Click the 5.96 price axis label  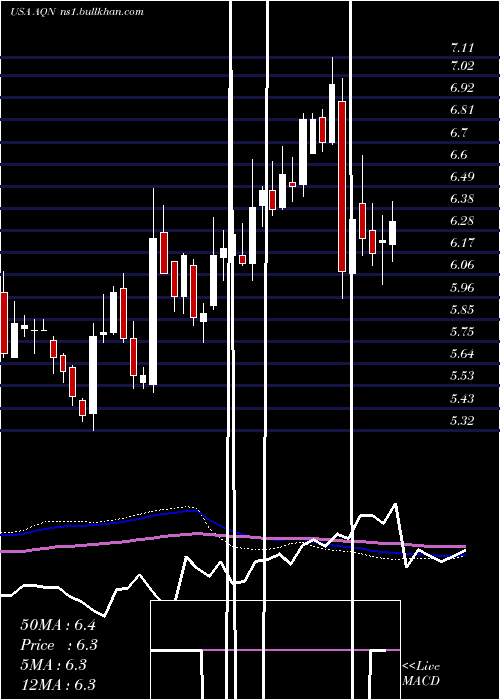tap(462, 288)
